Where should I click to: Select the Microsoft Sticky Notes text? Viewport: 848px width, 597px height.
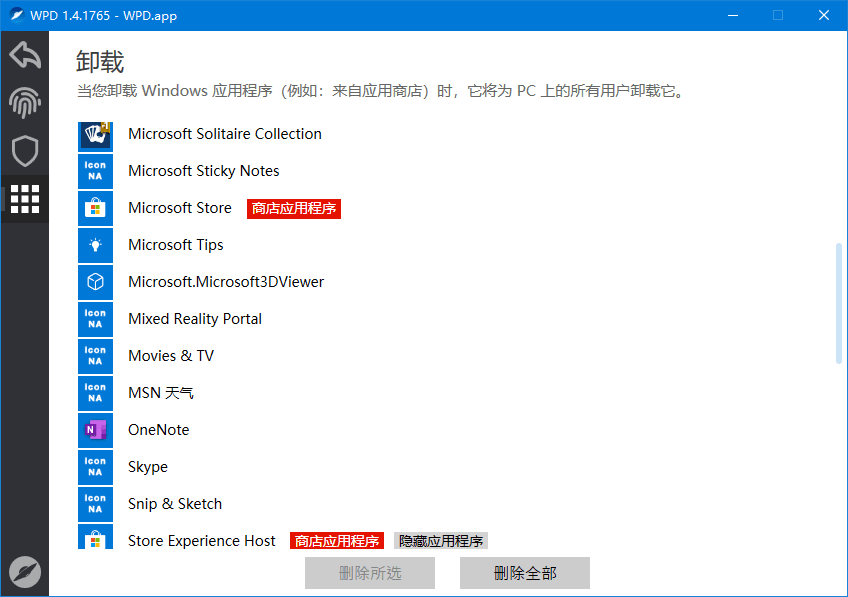(x=203, y=171)
